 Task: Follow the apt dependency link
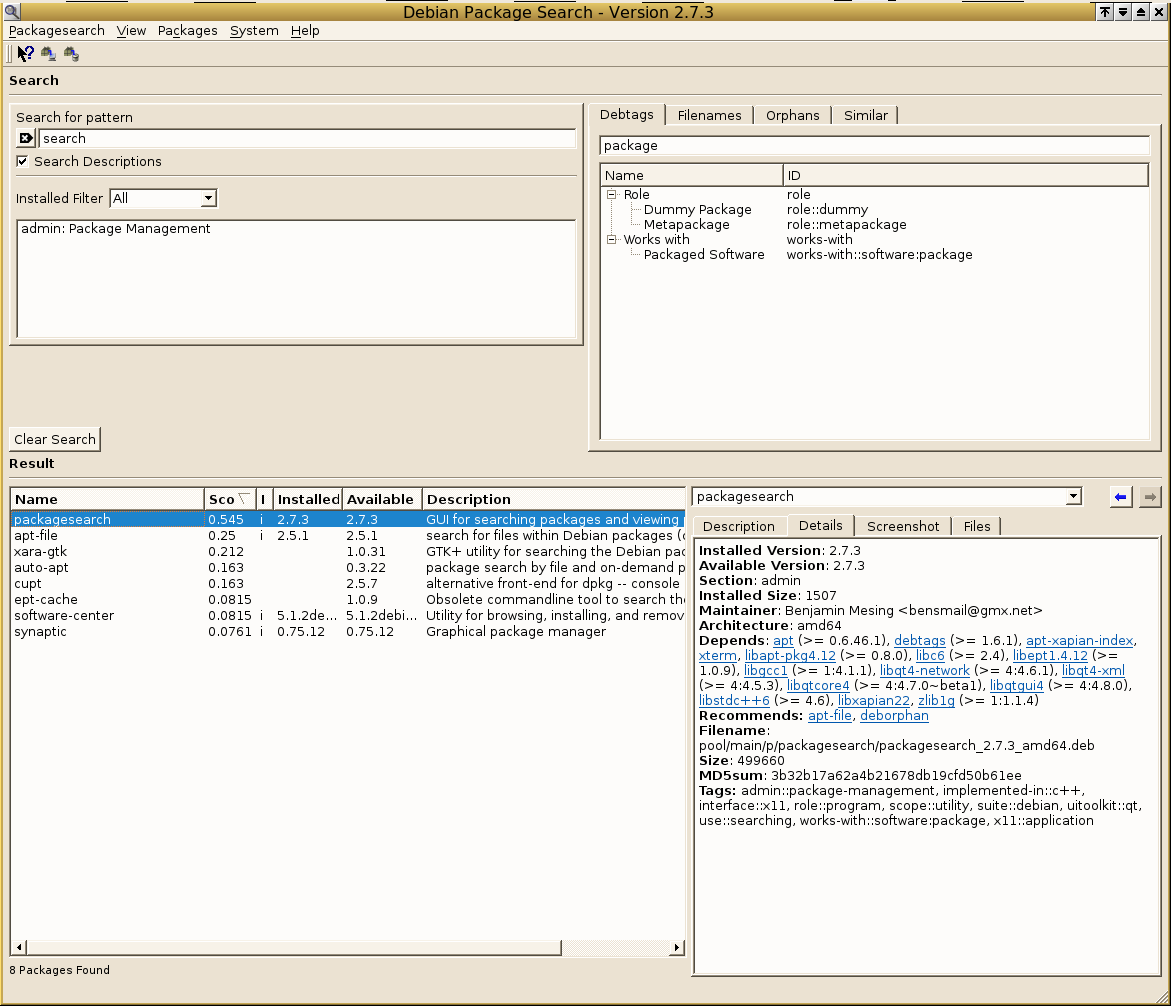[783, 641]
